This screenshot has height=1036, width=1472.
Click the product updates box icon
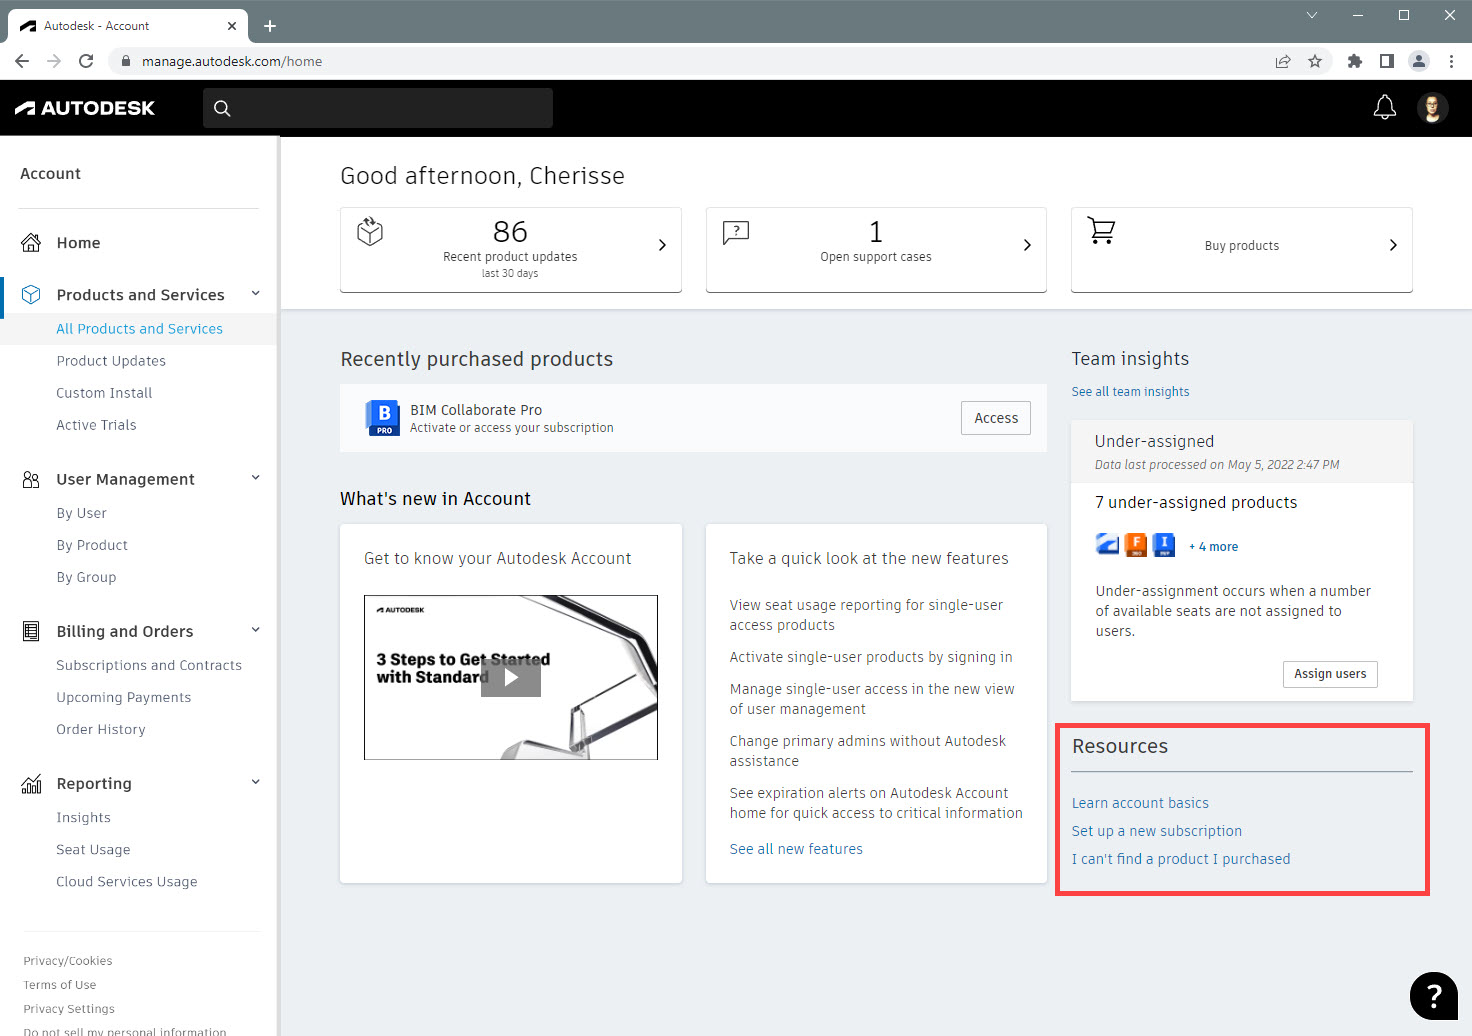pos(370,232)
